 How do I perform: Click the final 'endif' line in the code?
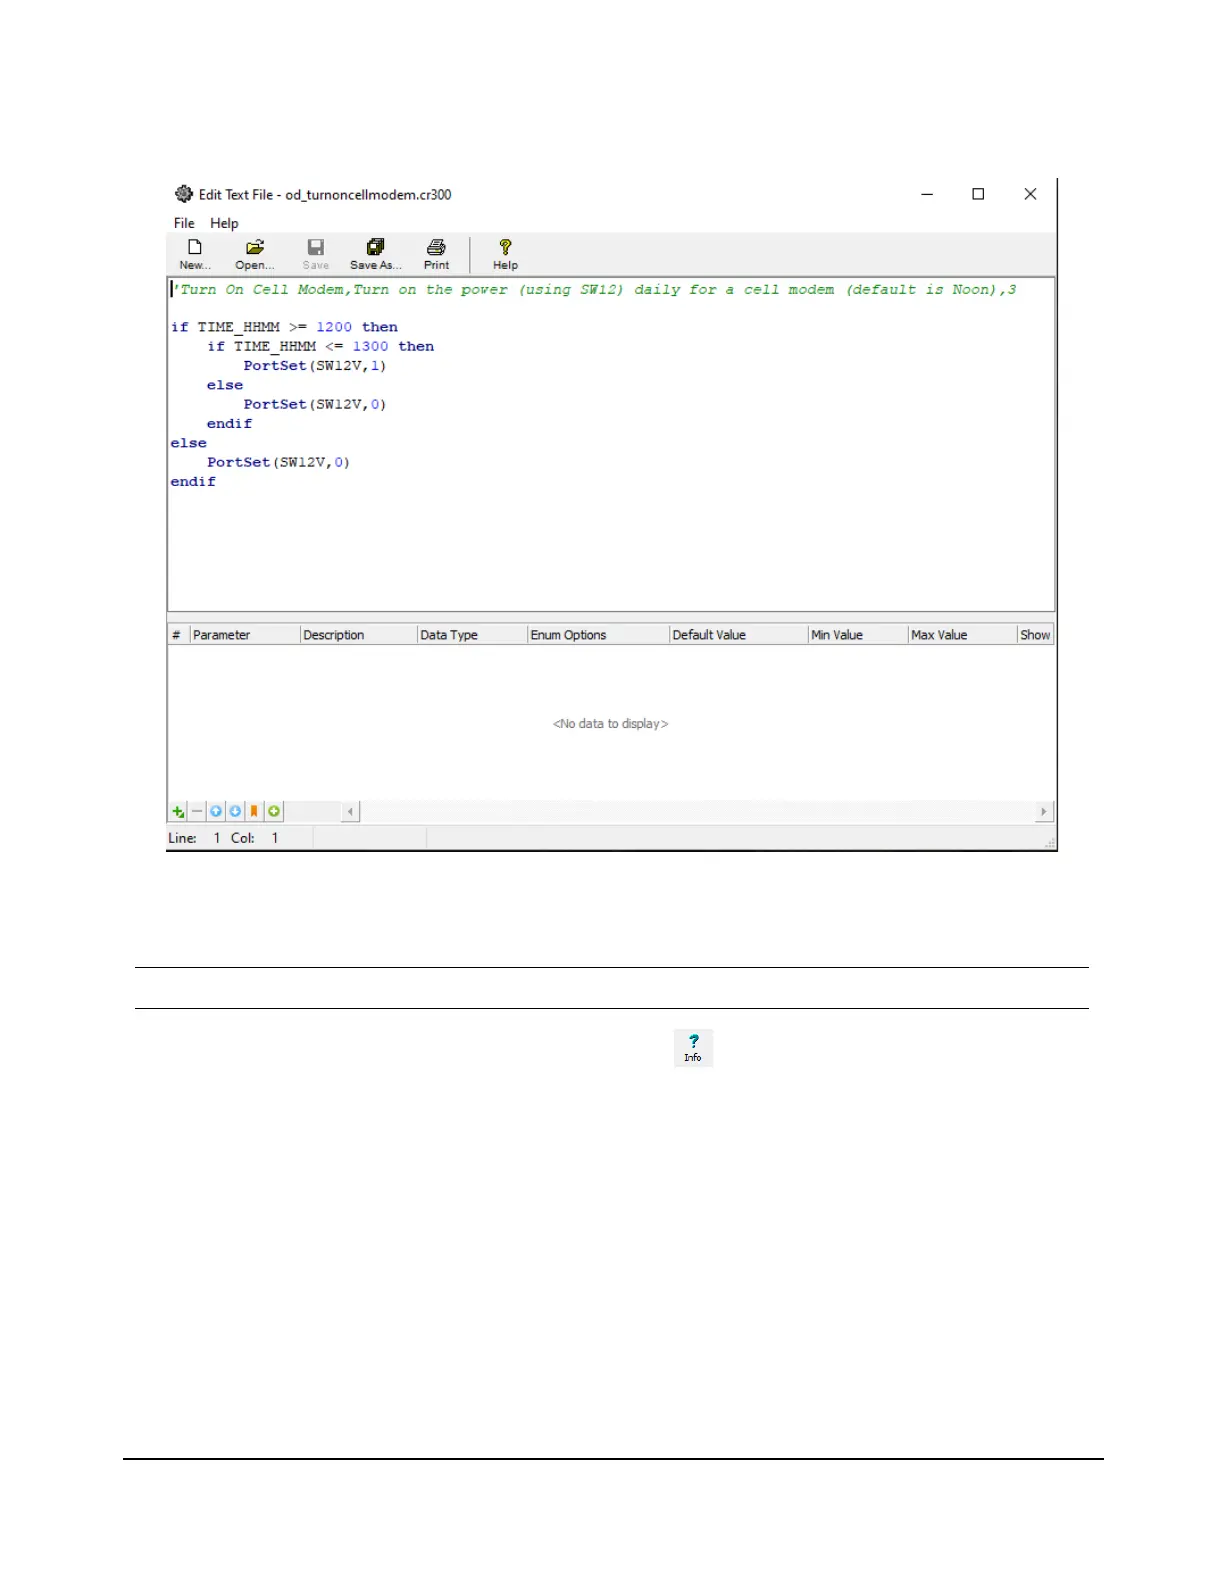(193, 482)
